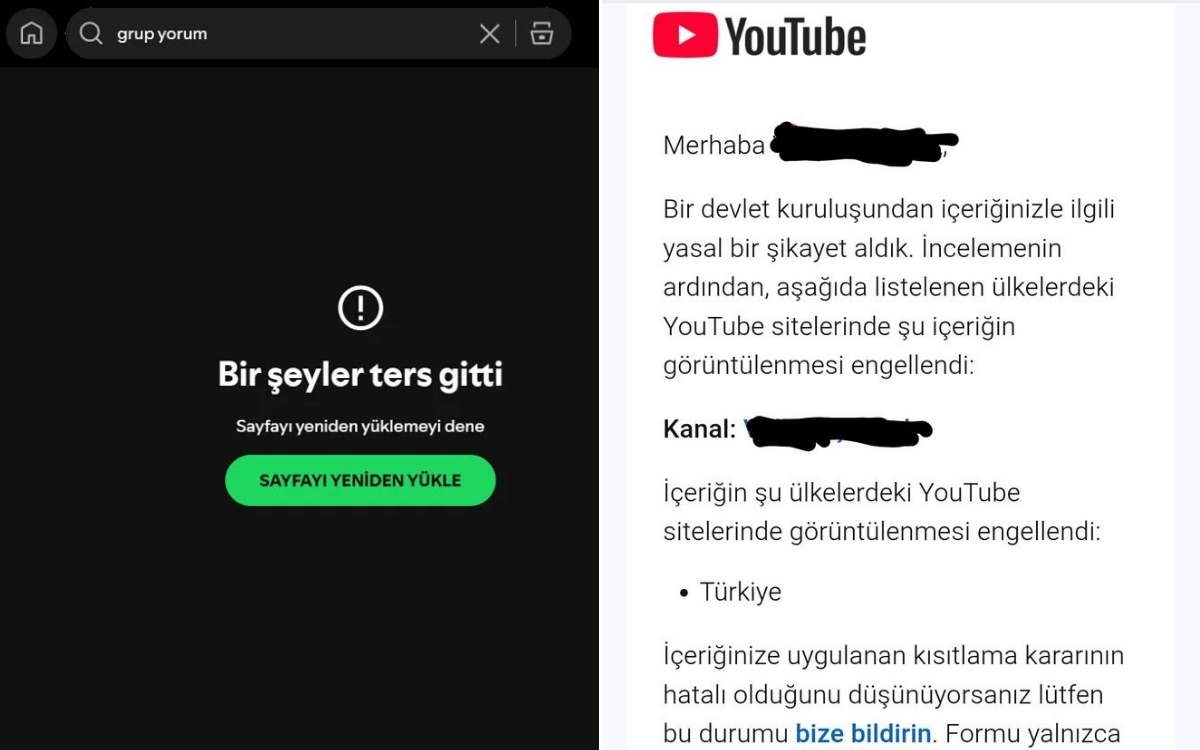Click the 'Bir şeyler ters gitti' heading
The height and width of the screenshot is (750, 1200).
(x=360, y=375)
